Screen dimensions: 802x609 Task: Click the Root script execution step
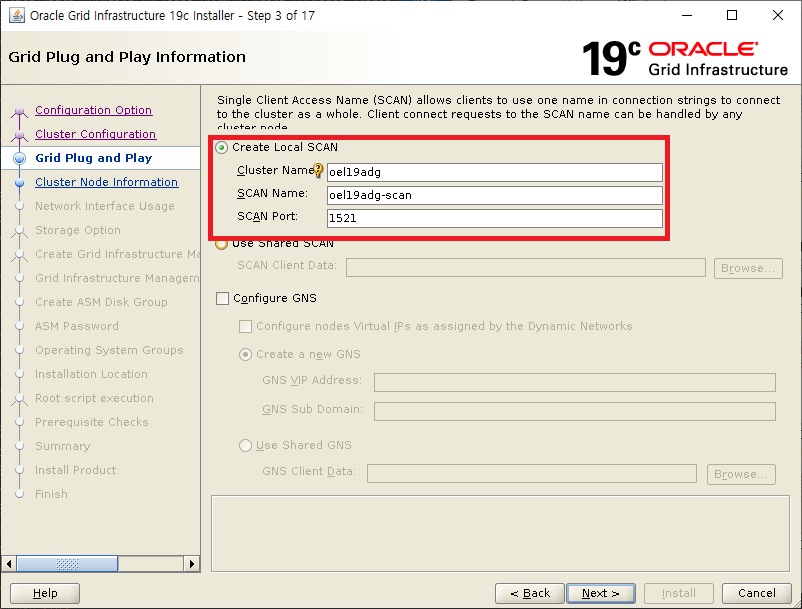(94, 398)
